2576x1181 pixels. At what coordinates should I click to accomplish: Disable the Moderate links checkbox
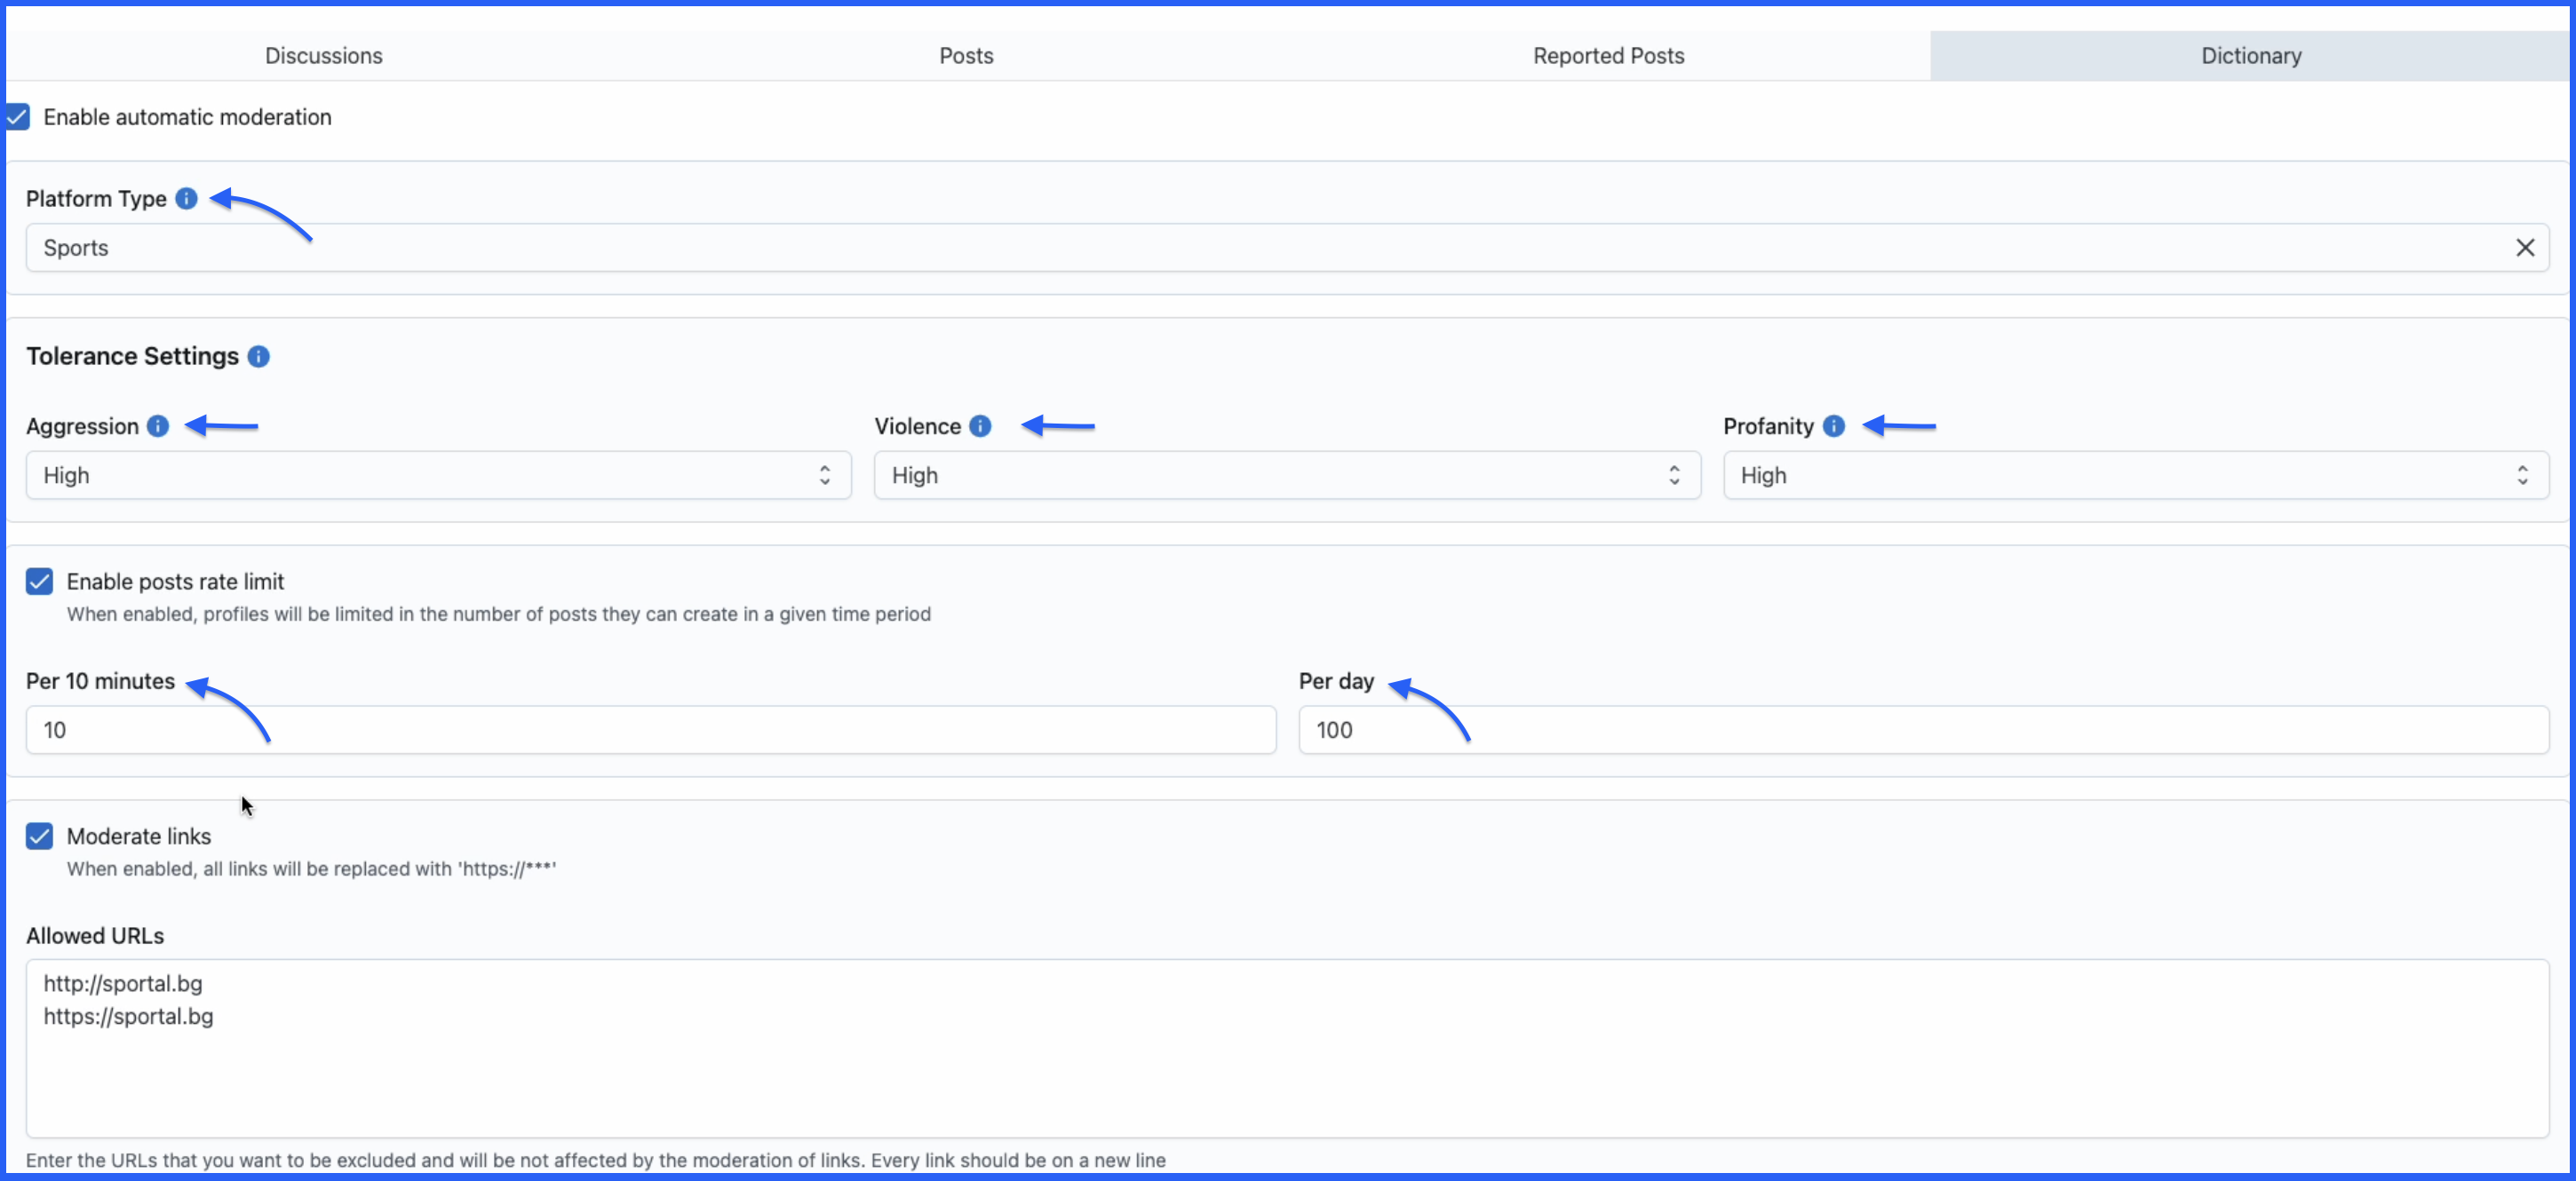coord(40,836)
